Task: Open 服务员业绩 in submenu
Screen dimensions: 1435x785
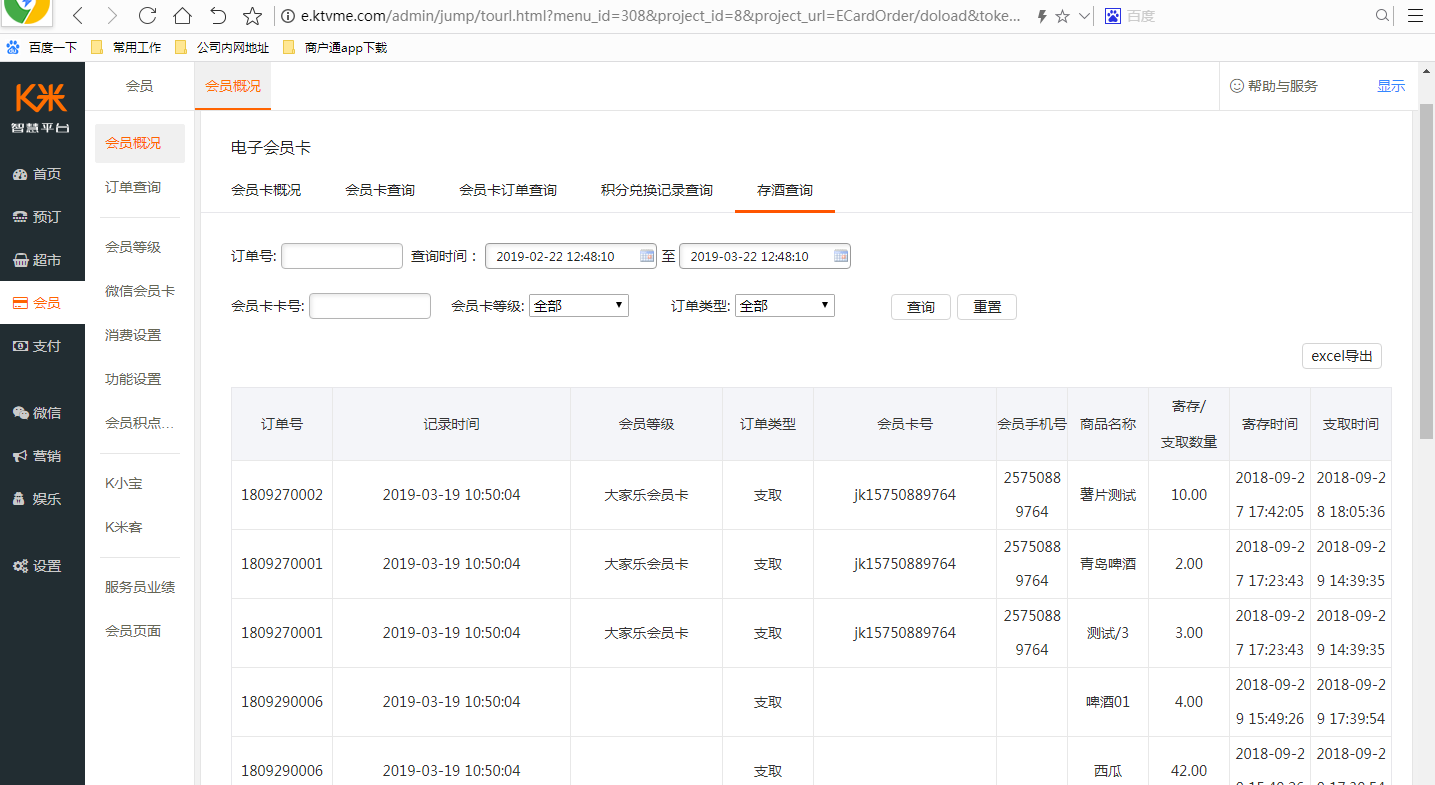Action: coord(140,587)
